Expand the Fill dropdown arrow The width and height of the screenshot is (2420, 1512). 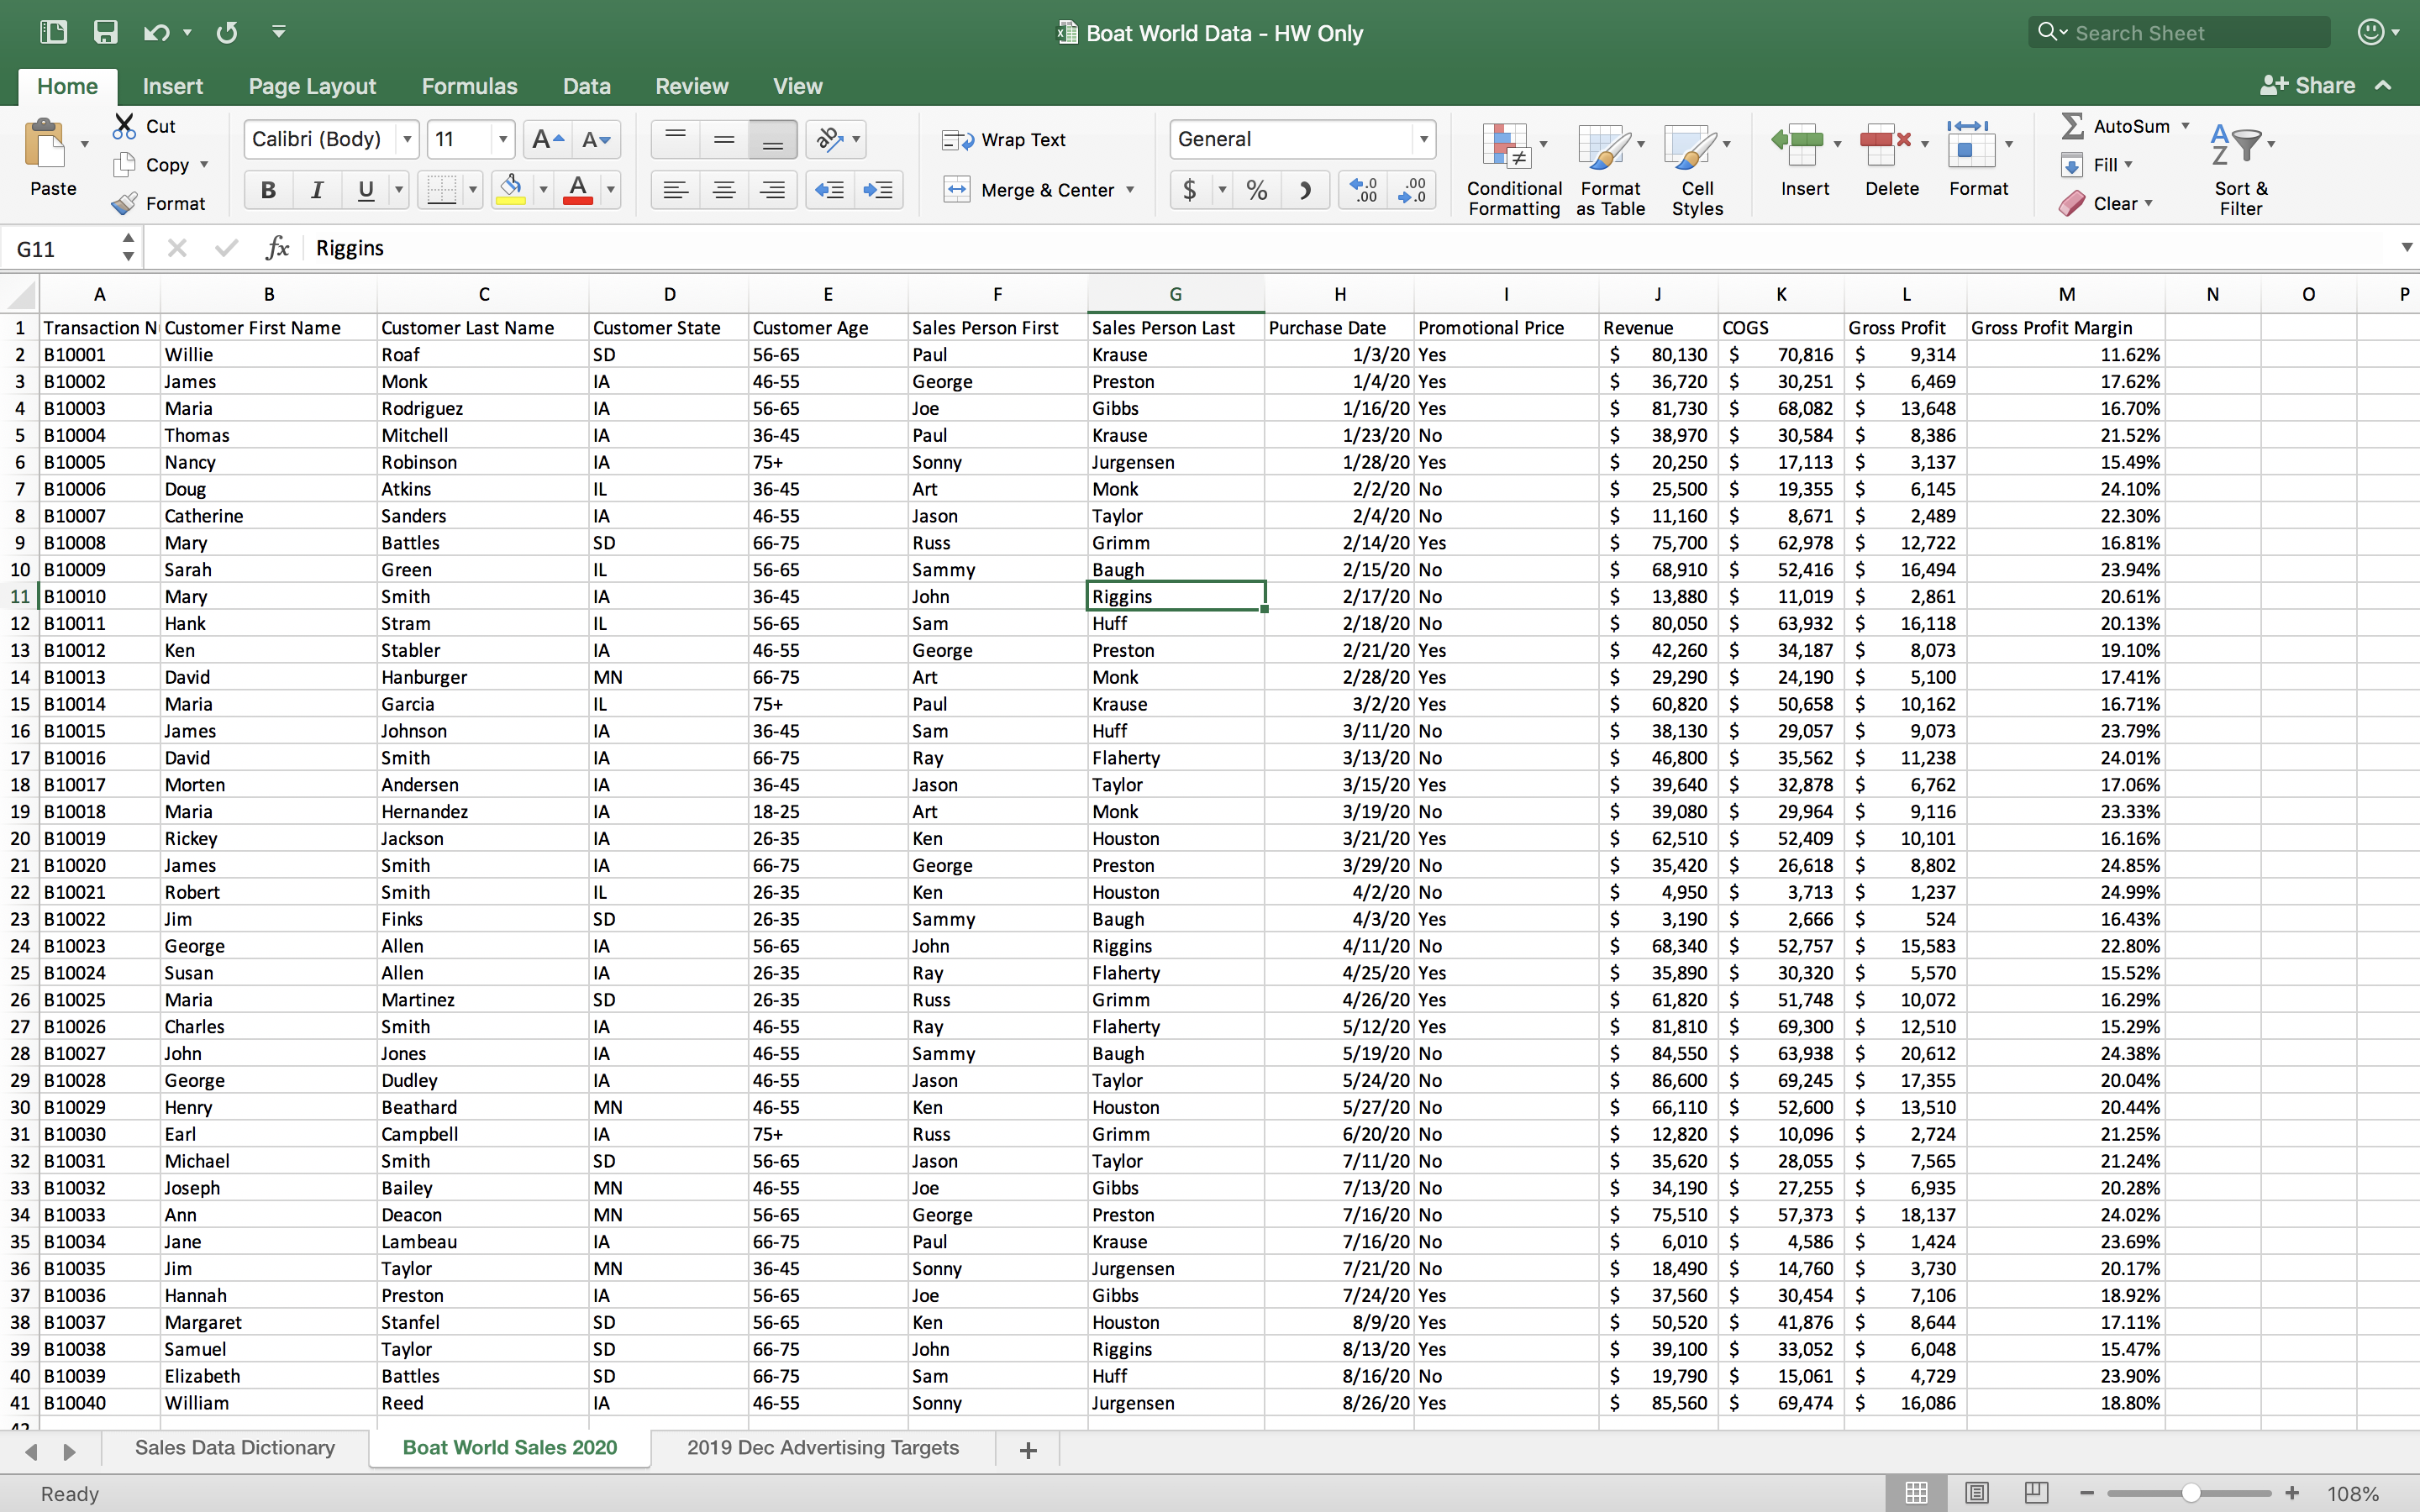(x=2128, y=164)
